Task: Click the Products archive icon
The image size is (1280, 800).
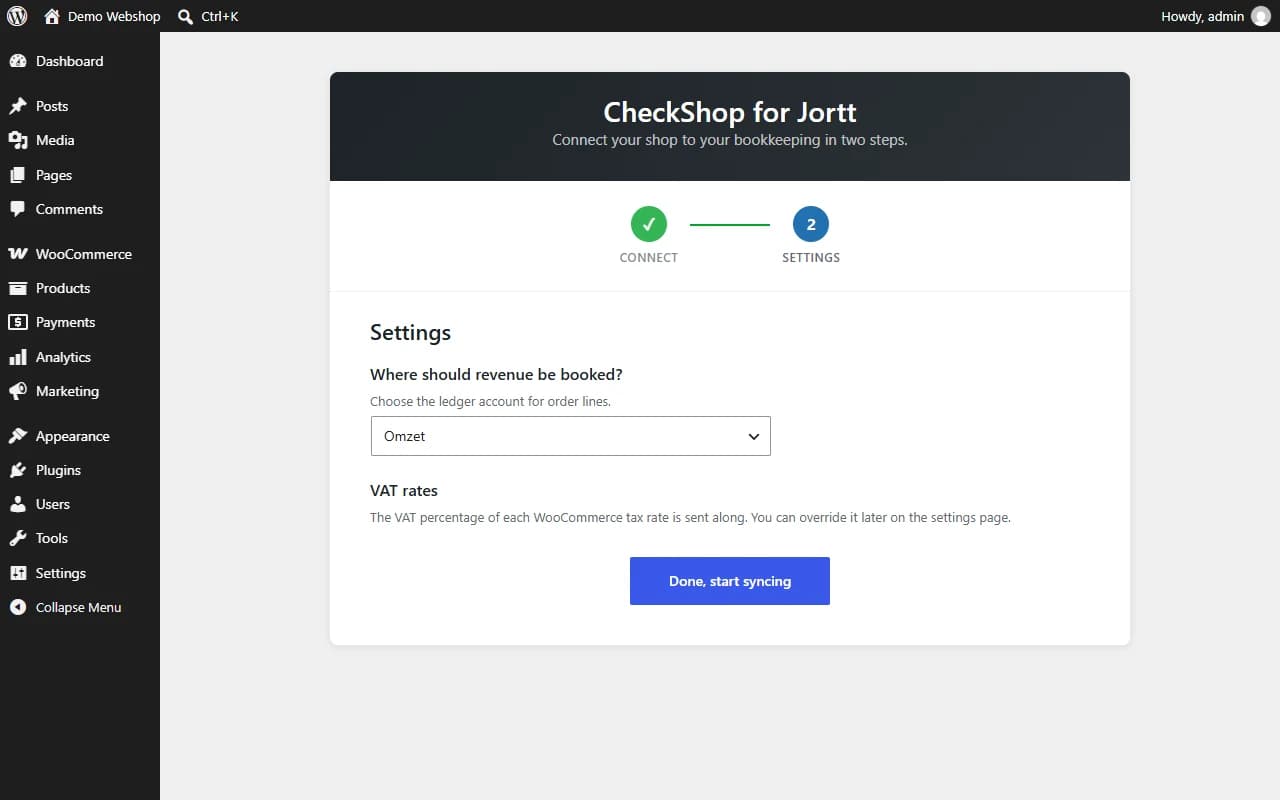Action: 18,288
